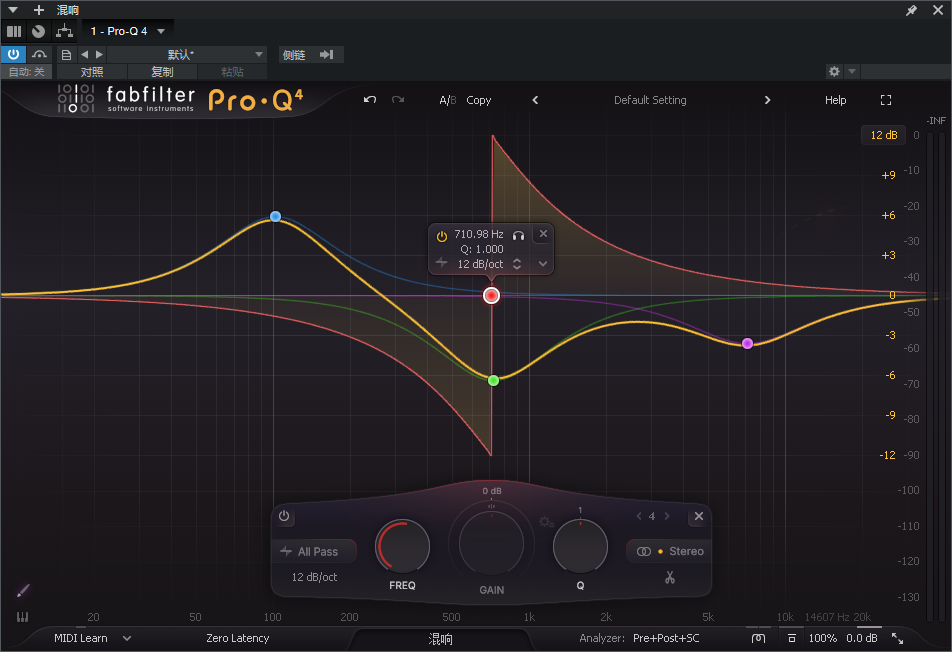Click the undo arrow icon
This screenshot has width=952, height=652.
click(369, 100)
